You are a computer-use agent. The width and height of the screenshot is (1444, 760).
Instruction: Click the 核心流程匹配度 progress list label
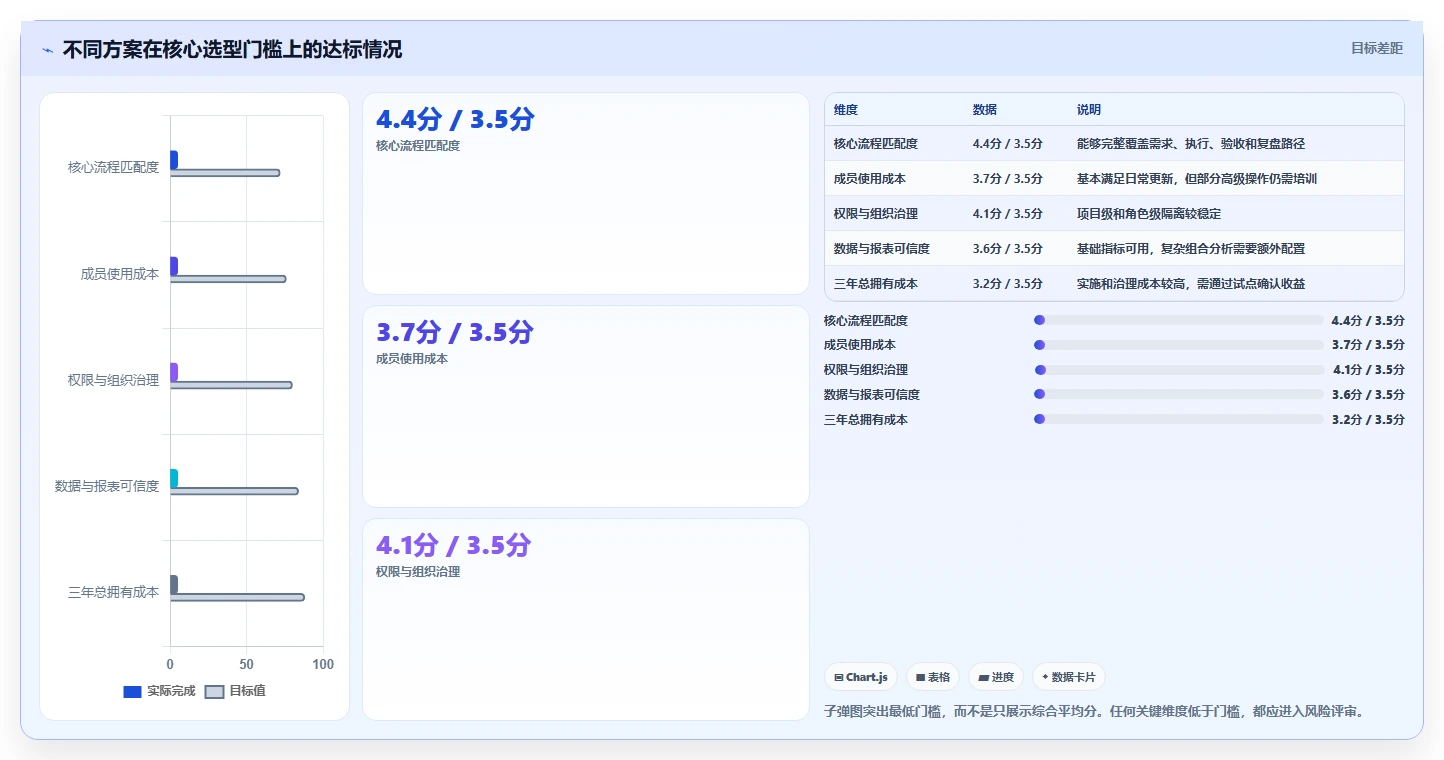coord(866,321)
